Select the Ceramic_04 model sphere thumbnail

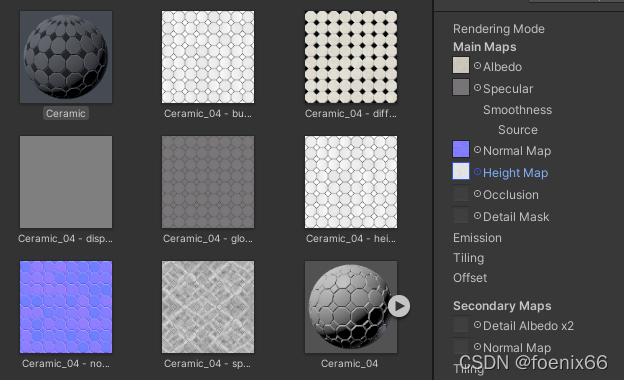click(351, 307)
